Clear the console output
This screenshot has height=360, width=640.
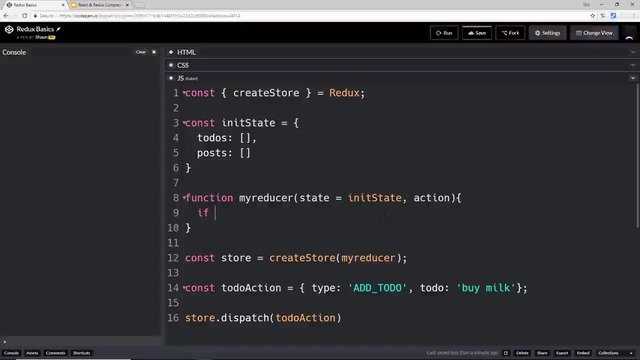(140, 52)
